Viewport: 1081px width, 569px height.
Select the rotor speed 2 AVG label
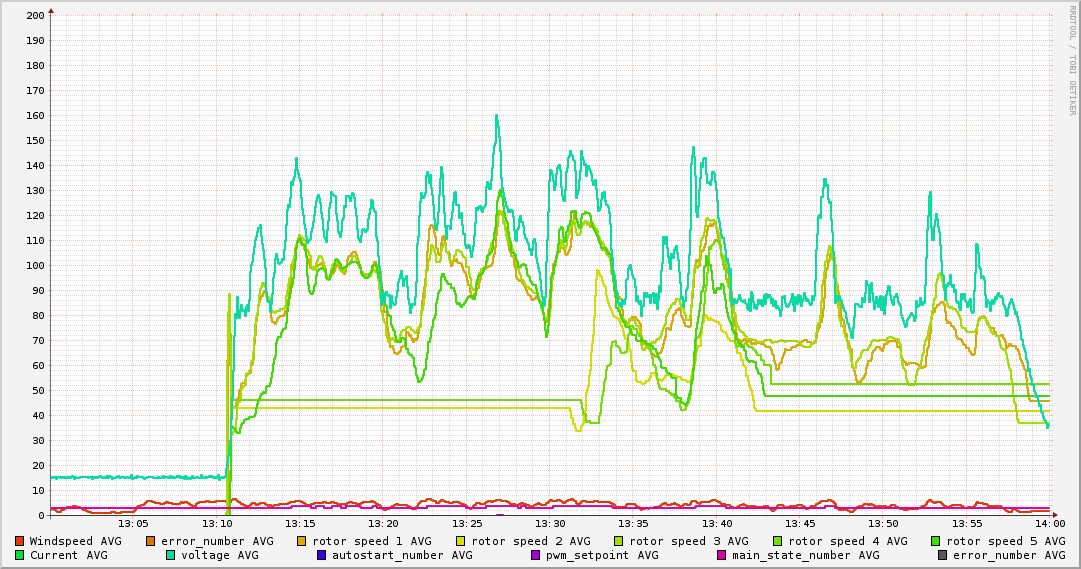pyautogui.click(x=531, y=541)
